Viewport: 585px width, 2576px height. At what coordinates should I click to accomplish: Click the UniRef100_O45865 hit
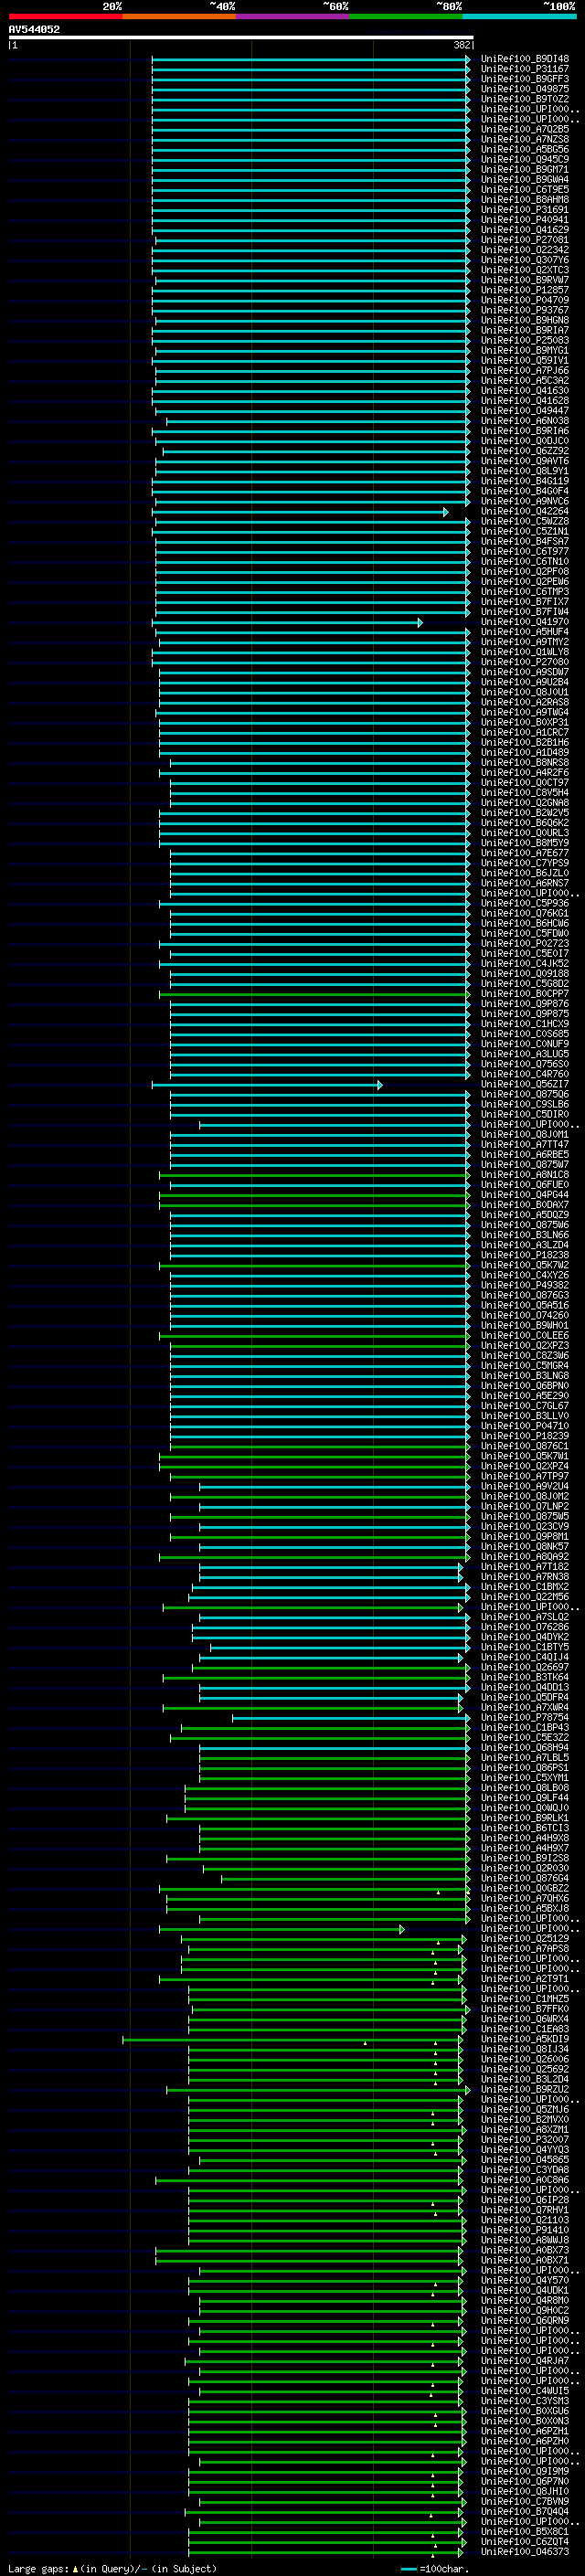pyautogui.click(x=524, y=2159)
